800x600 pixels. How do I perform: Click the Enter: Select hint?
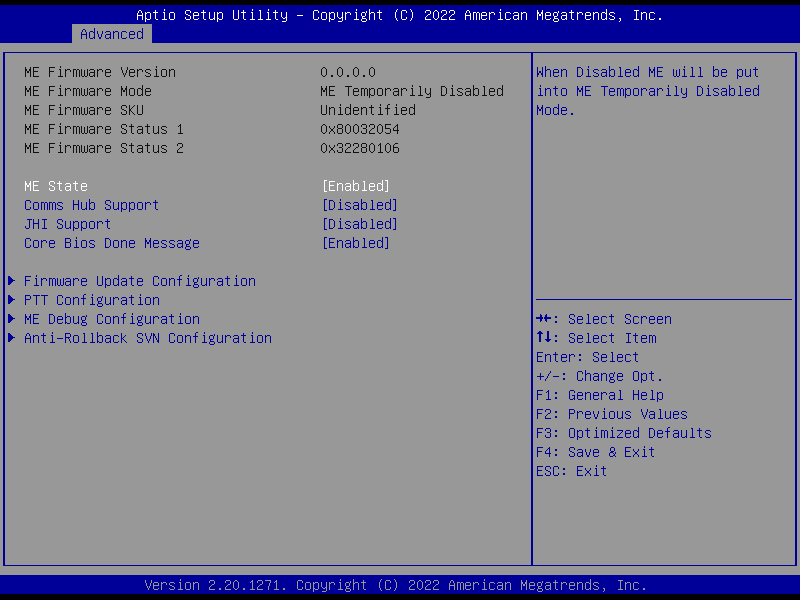pyautogui.click(x=587, y=357)
